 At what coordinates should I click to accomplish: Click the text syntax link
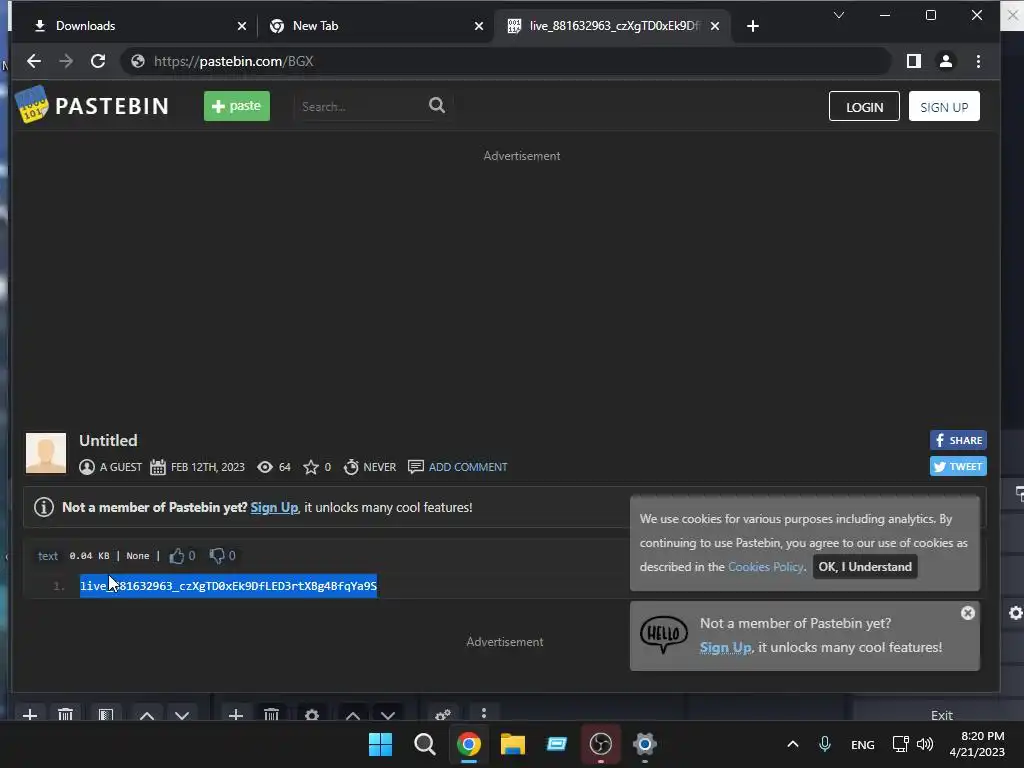coord(48,556)
